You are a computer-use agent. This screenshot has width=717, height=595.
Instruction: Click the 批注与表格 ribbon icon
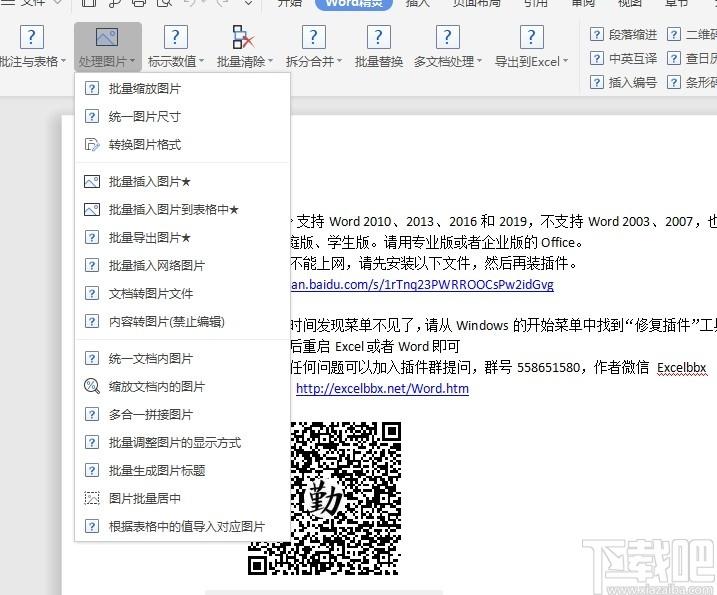click(x=32, y=37)
